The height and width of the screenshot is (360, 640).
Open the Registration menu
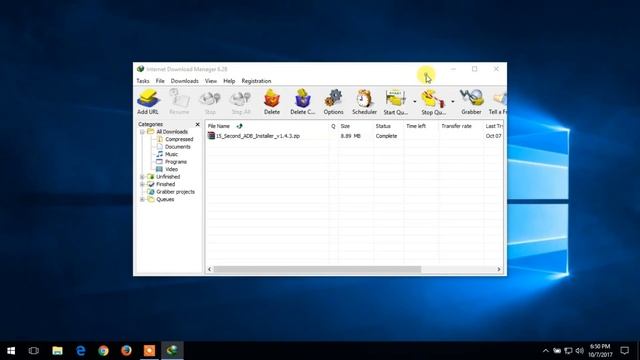tap(256, 81)
